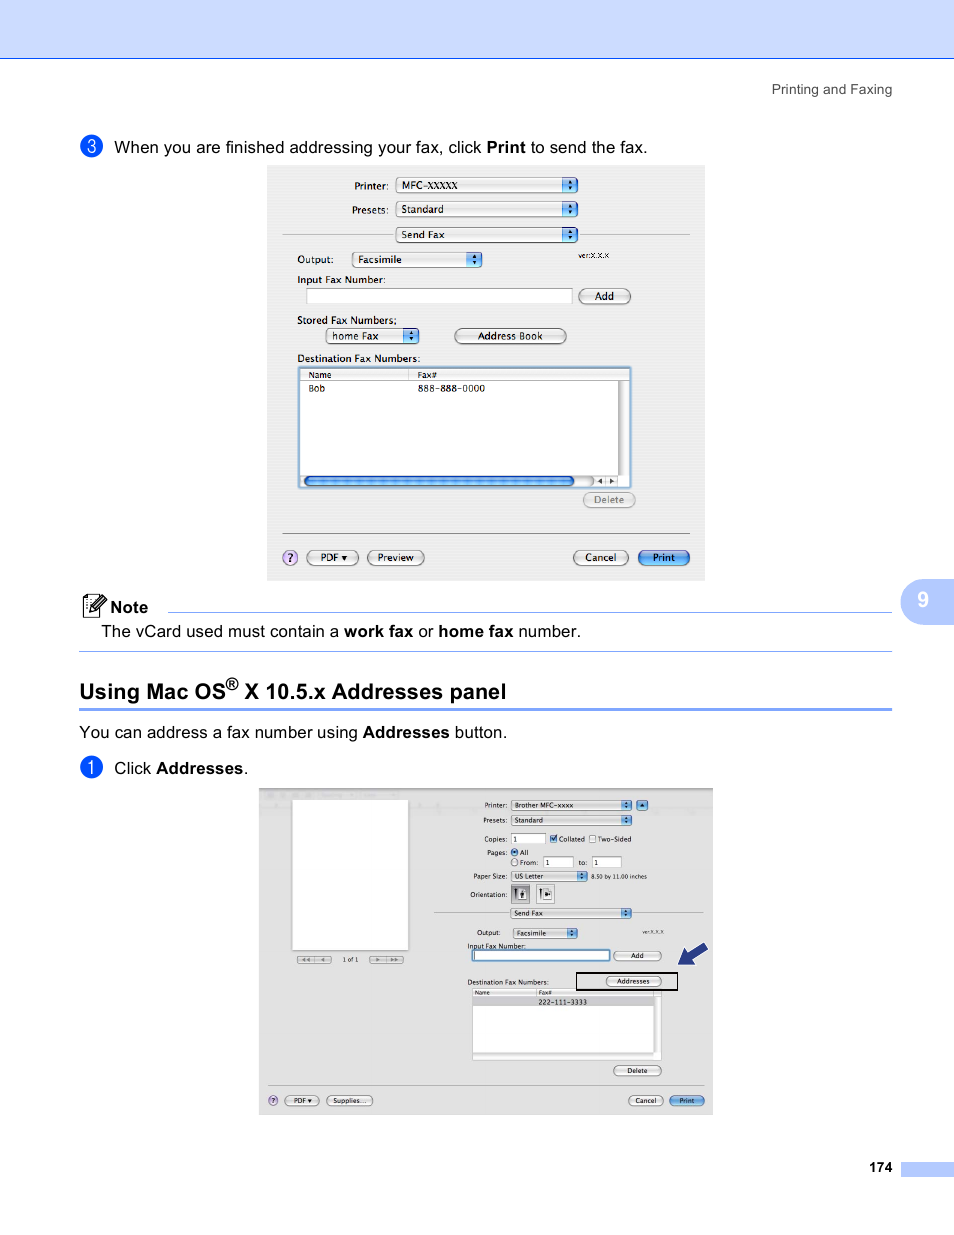Select the From pages radio button
Viewport: 954px width, 1235px height.
[514, 862]
